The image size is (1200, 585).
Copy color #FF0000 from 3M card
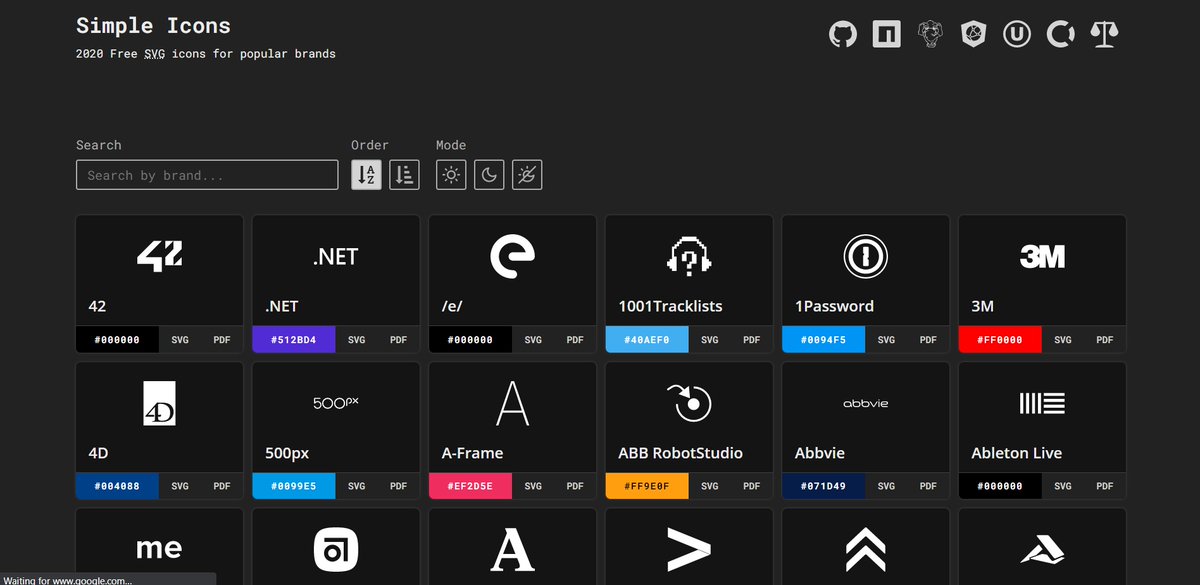[1000, 340]
